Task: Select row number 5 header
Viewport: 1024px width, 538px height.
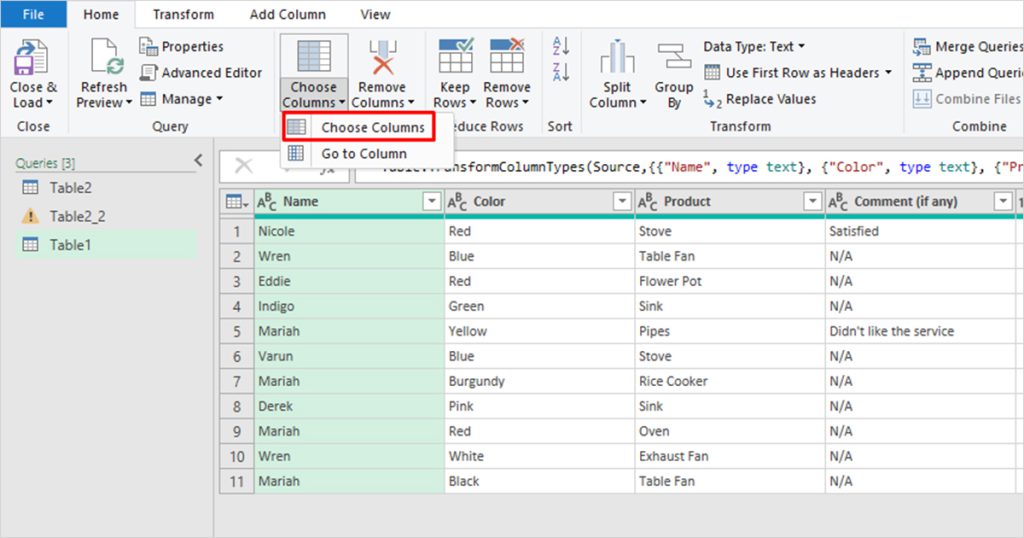Action: [x=237, y=331]
